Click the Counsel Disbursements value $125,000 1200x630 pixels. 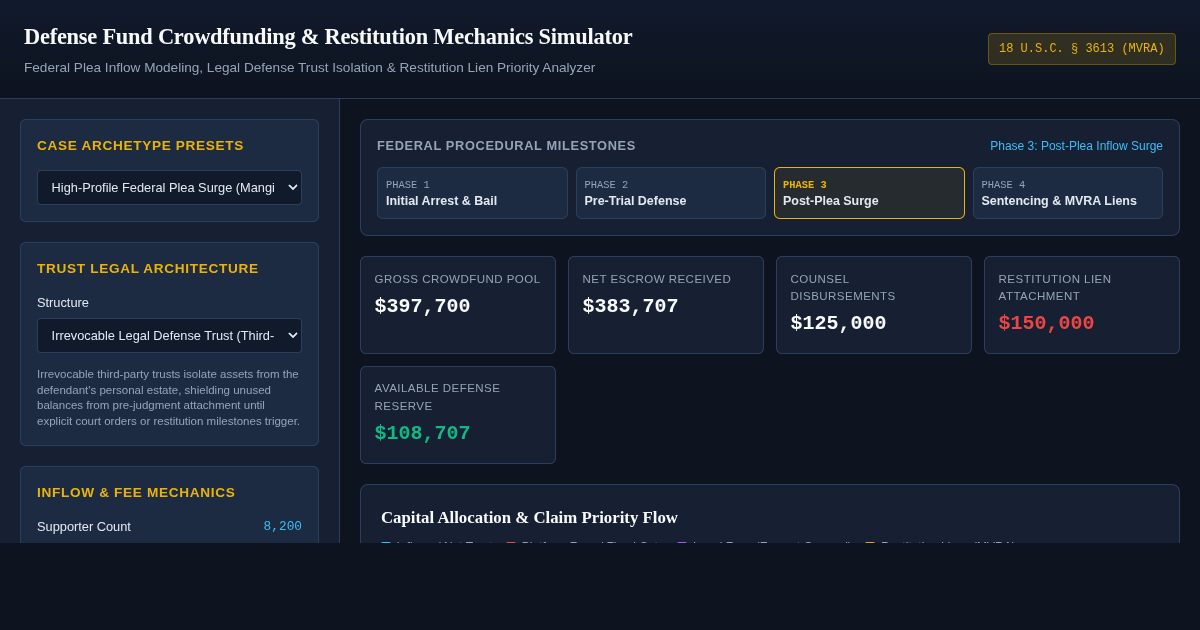click(838, 323)
